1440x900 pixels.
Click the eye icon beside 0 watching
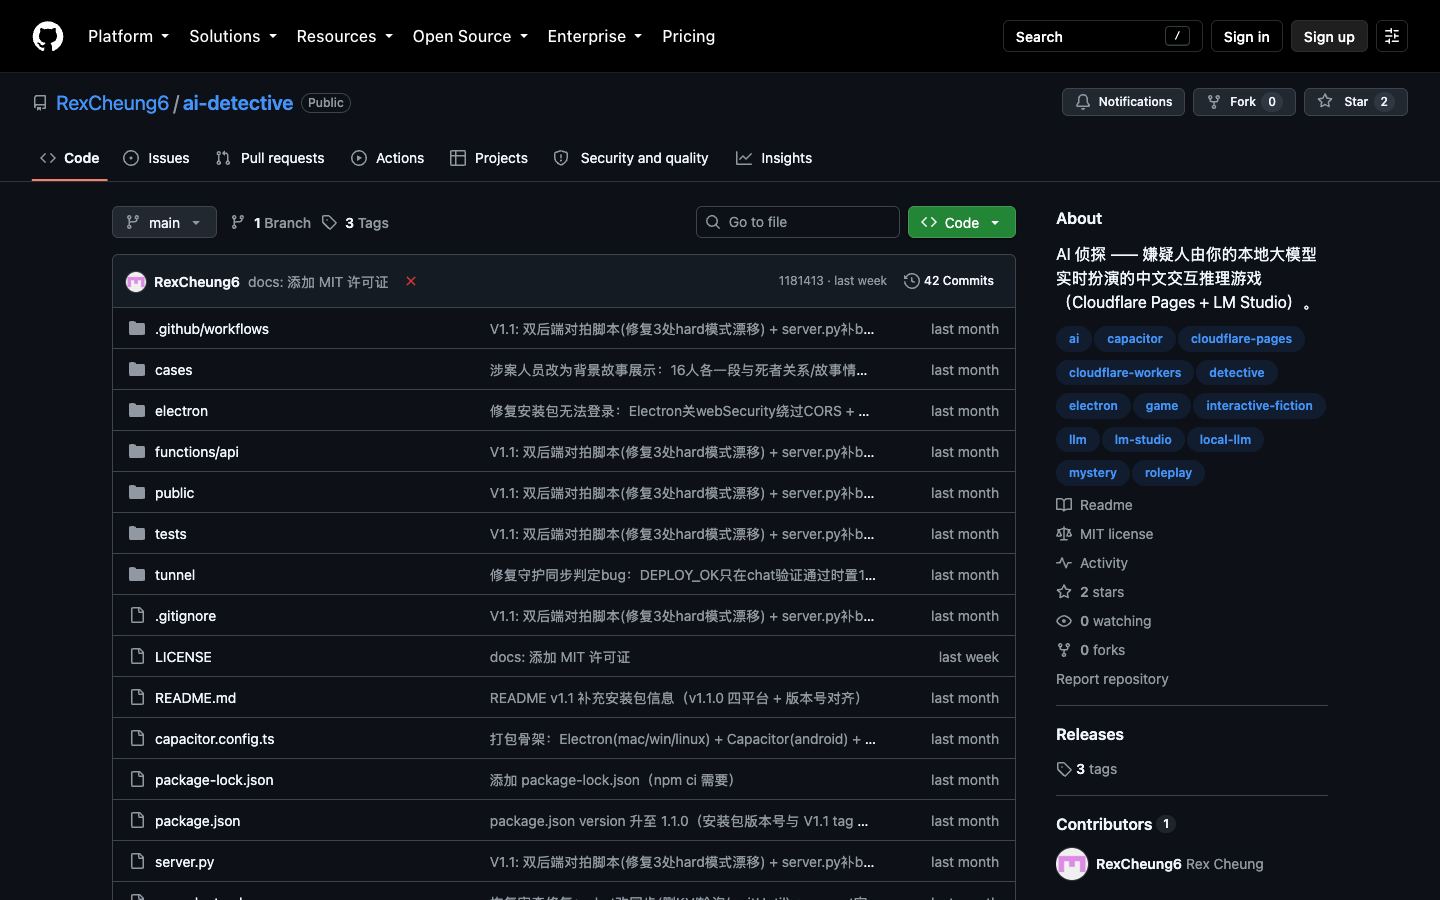click(x=1064, y=621)
